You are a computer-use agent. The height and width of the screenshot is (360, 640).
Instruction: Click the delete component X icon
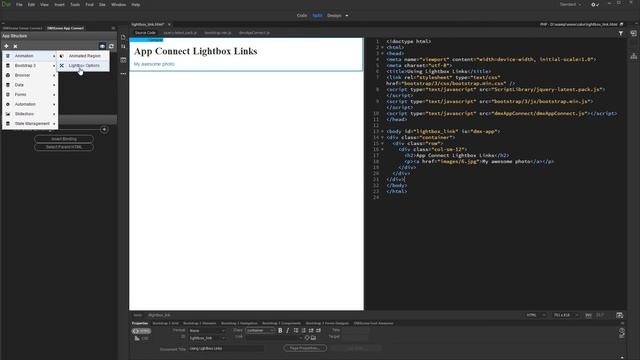(x=16, y=46)
